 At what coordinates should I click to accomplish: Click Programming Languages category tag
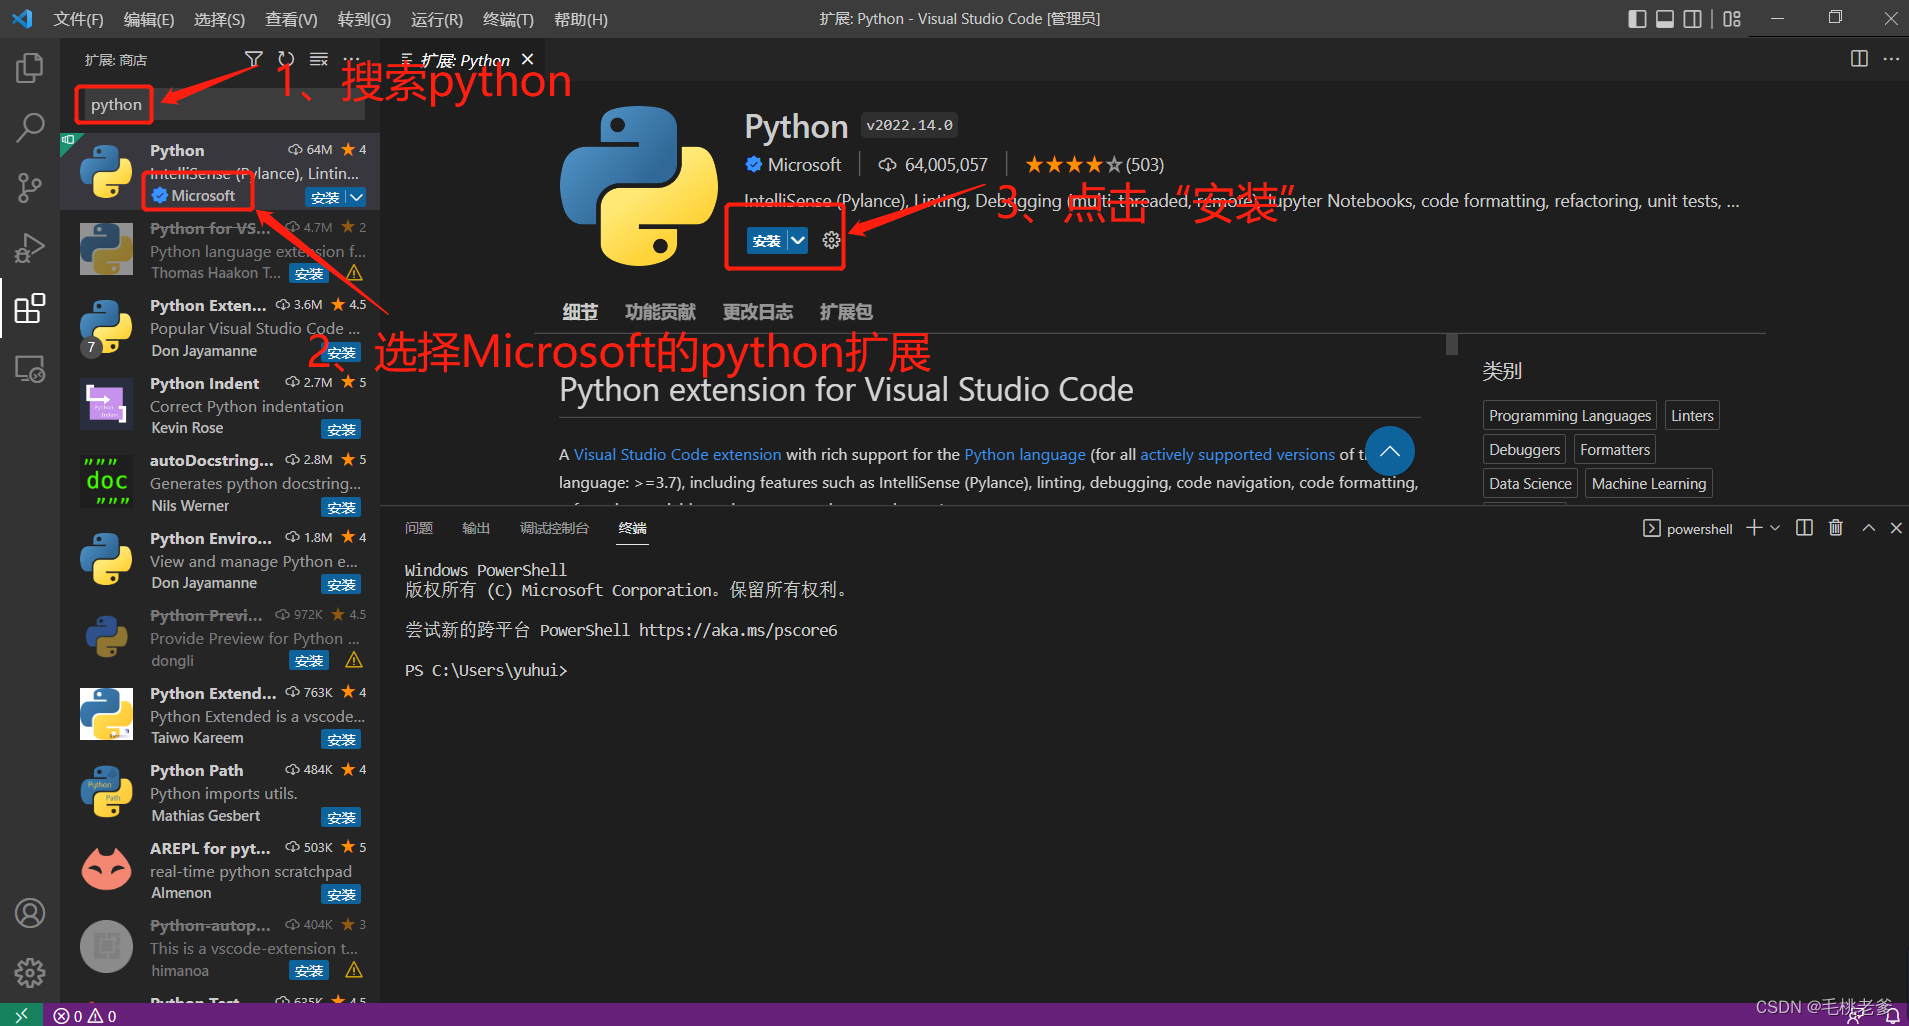[x=1569, y=415]
